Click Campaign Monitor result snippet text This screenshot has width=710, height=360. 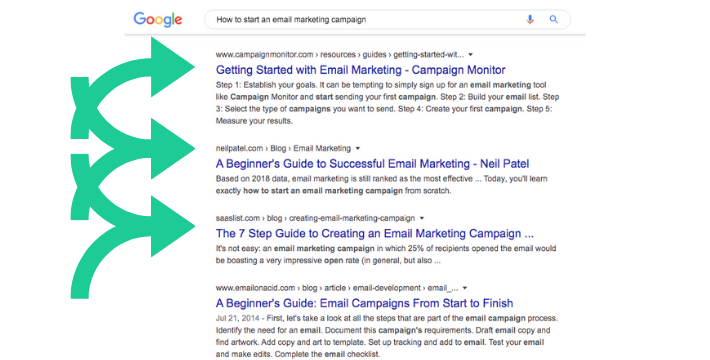pyautogui.click(x=387, y=103)
